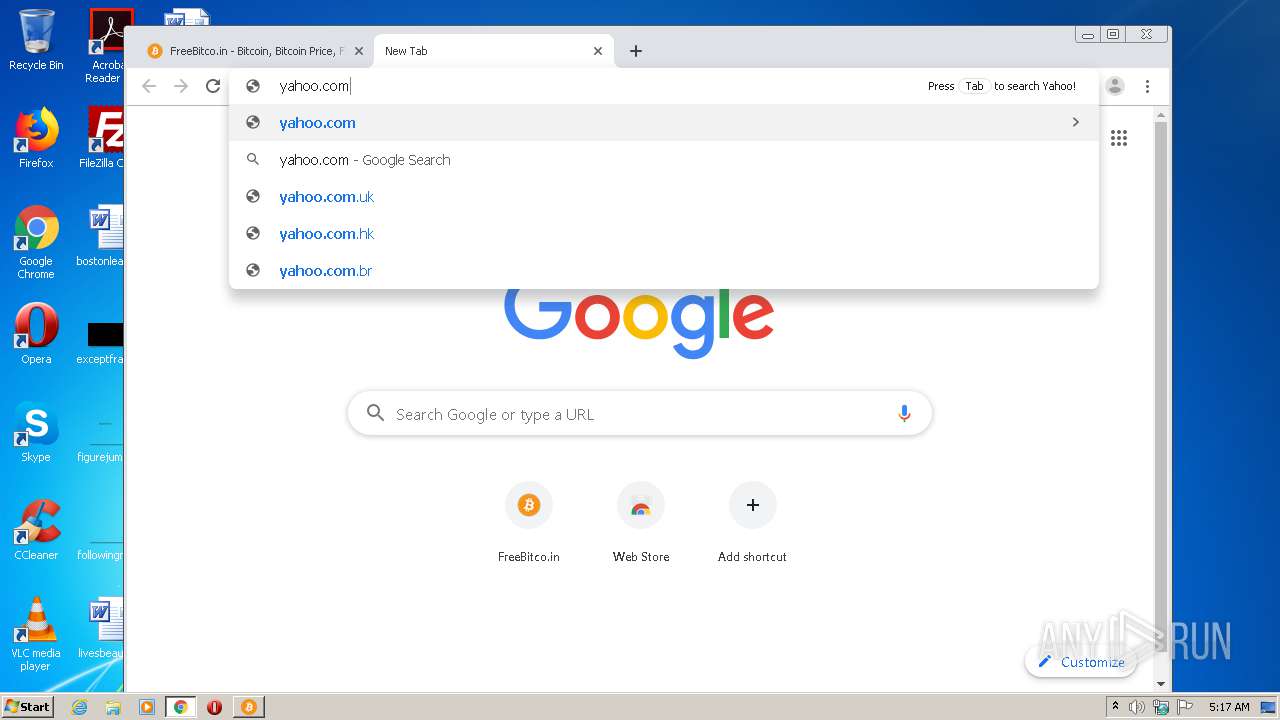Select yahoo.com - Google Search suggestion
The image size is (1280, 720).
[664, 160]
